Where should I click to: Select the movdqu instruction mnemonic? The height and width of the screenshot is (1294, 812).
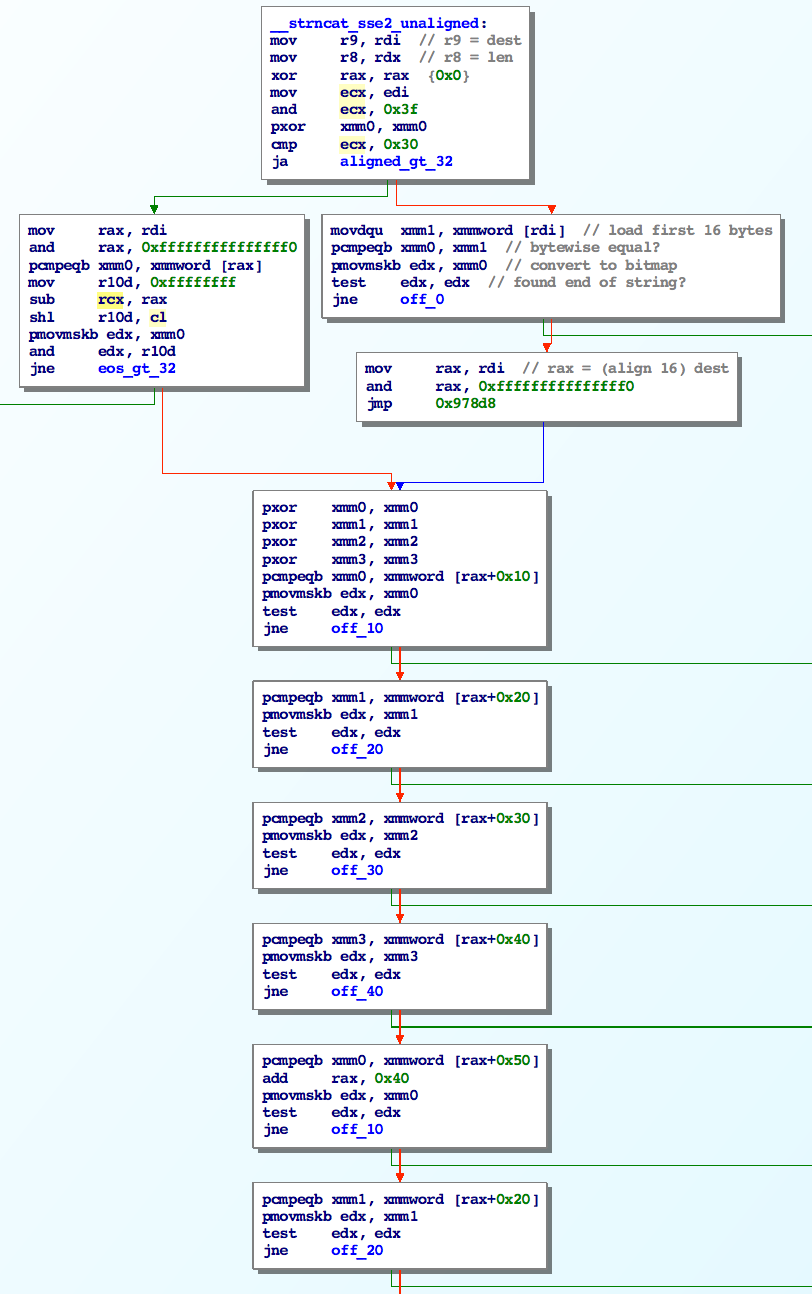tap(356, 230)
